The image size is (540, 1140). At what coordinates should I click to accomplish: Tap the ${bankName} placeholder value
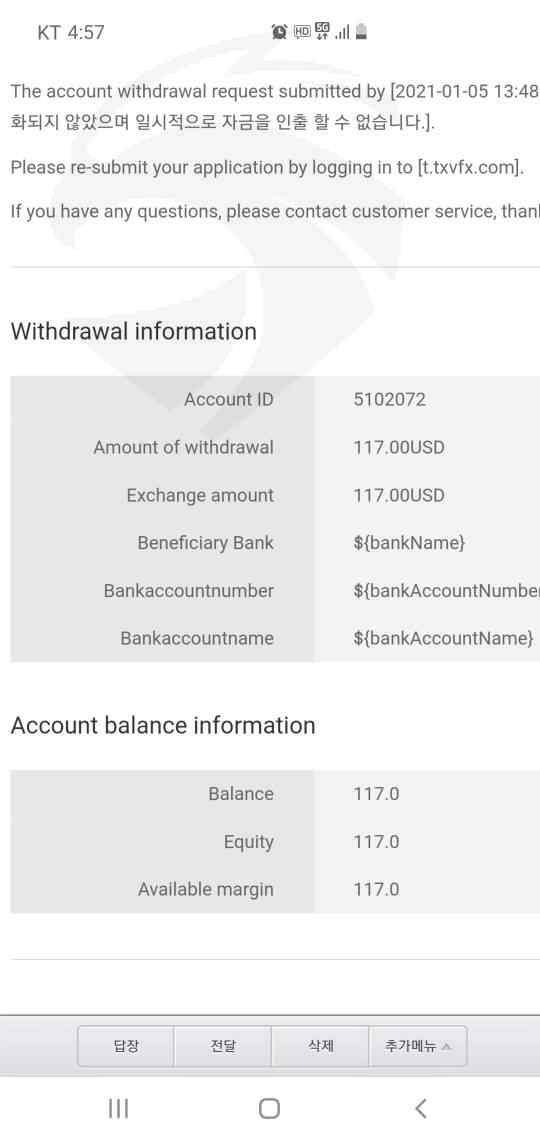(x=409, y=543)
